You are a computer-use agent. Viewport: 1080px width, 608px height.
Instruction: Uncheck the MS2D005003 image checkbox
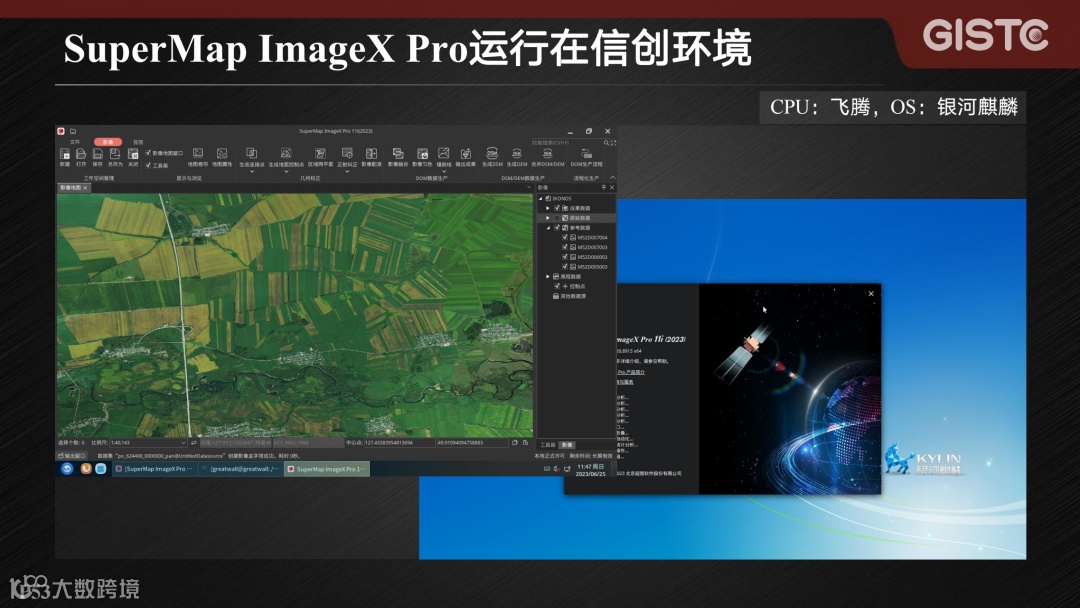(565, 266)
